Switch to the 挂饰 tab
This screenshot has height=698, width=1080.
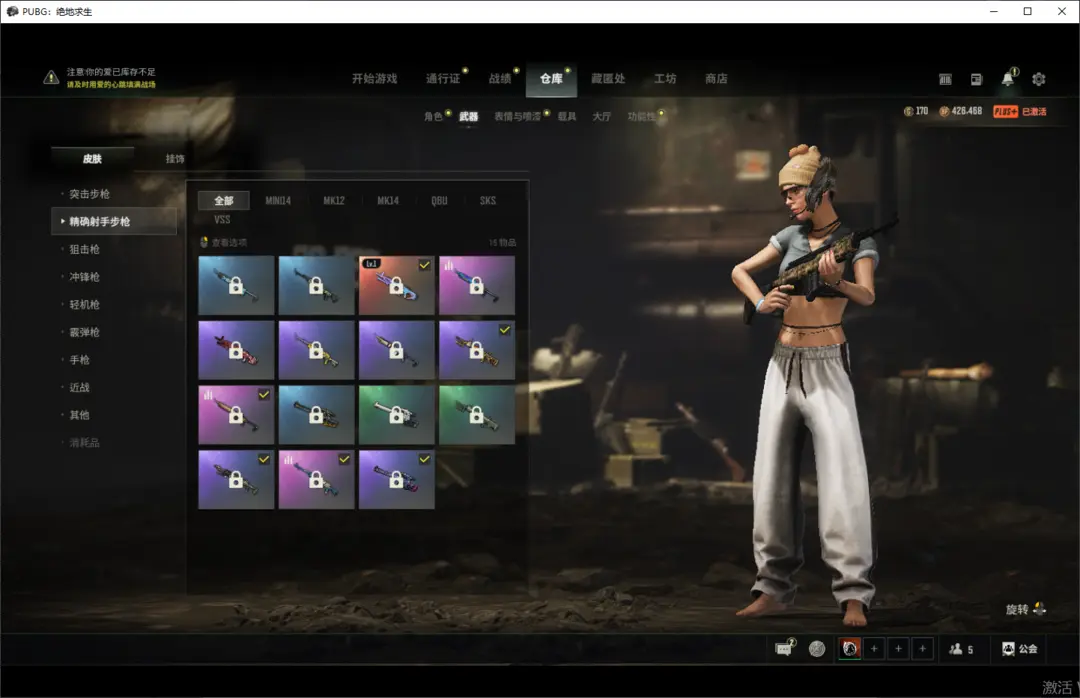point(175,159)
